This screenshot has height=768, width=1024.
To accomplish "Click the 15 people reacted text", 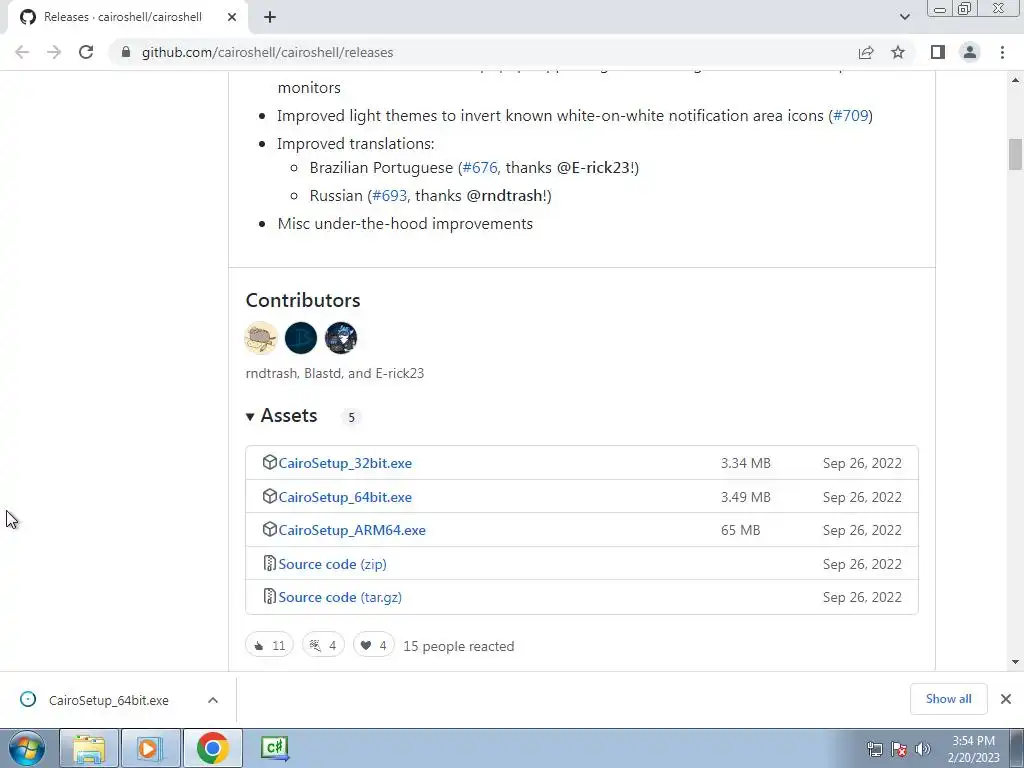I will 458,647.
